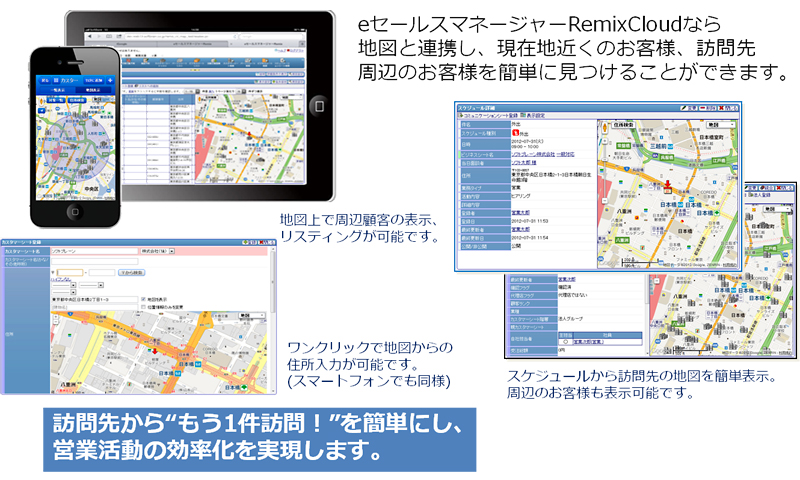Tap the street view pegman on the phone map
Screen dimensions: 800x480
pos(41,102)
